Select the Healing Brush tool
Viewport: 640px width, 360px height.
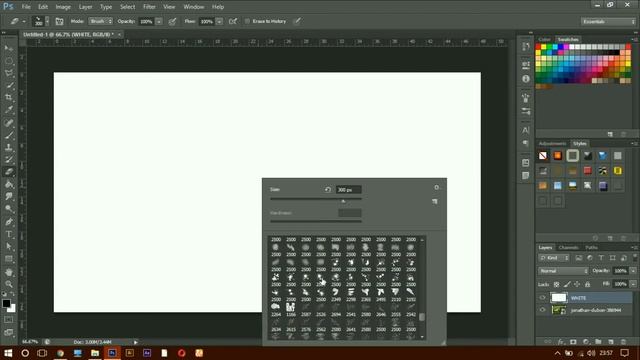9,123
